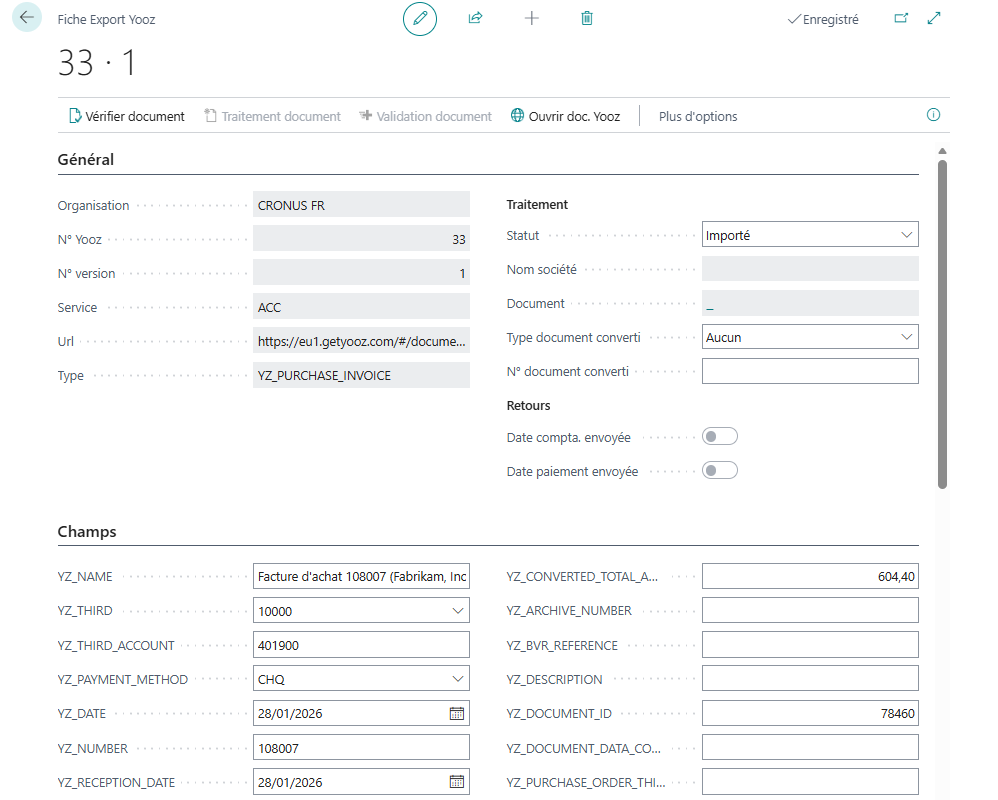This screenshot has height=800, width=998.
Task: Open Type document converti dropdown
Action: pos(907,337)
